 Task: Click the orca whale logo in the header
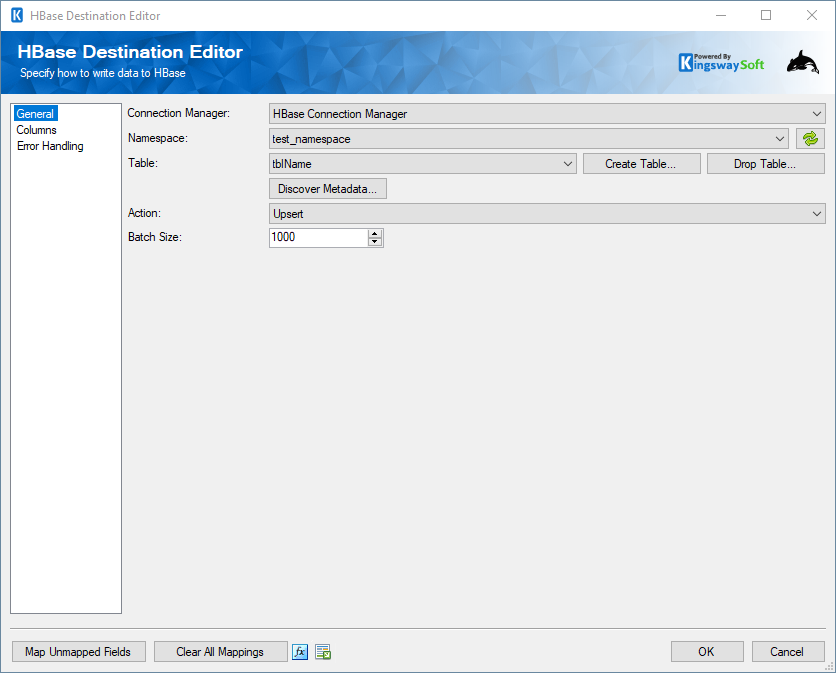click(803, 62)
